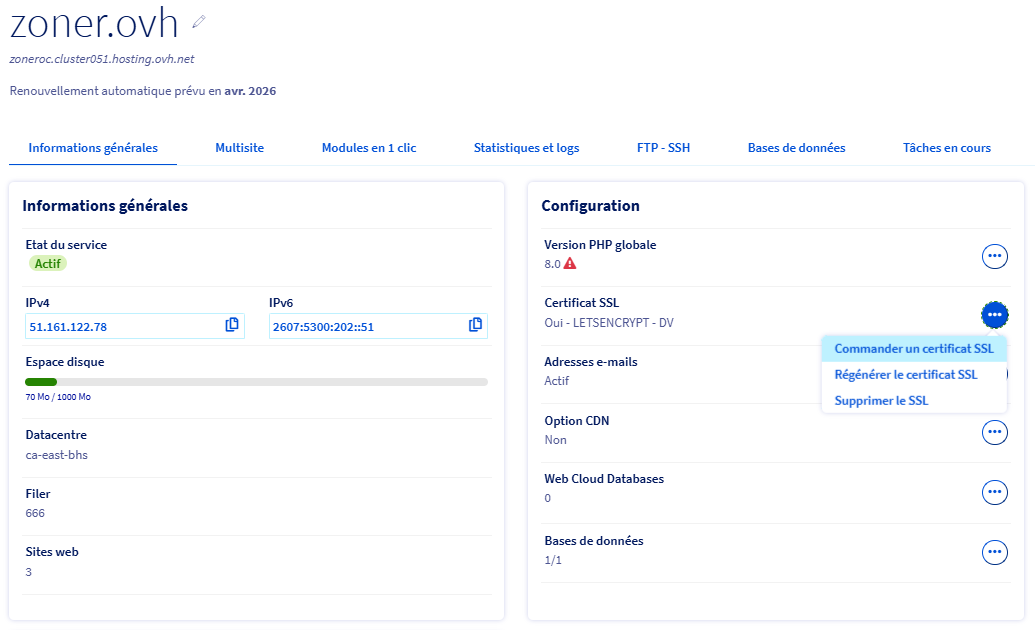Viewport: 1035px width, 630px height.
Task: Copy the IPv6 address with the copy icon
Action: click(475, 325)
